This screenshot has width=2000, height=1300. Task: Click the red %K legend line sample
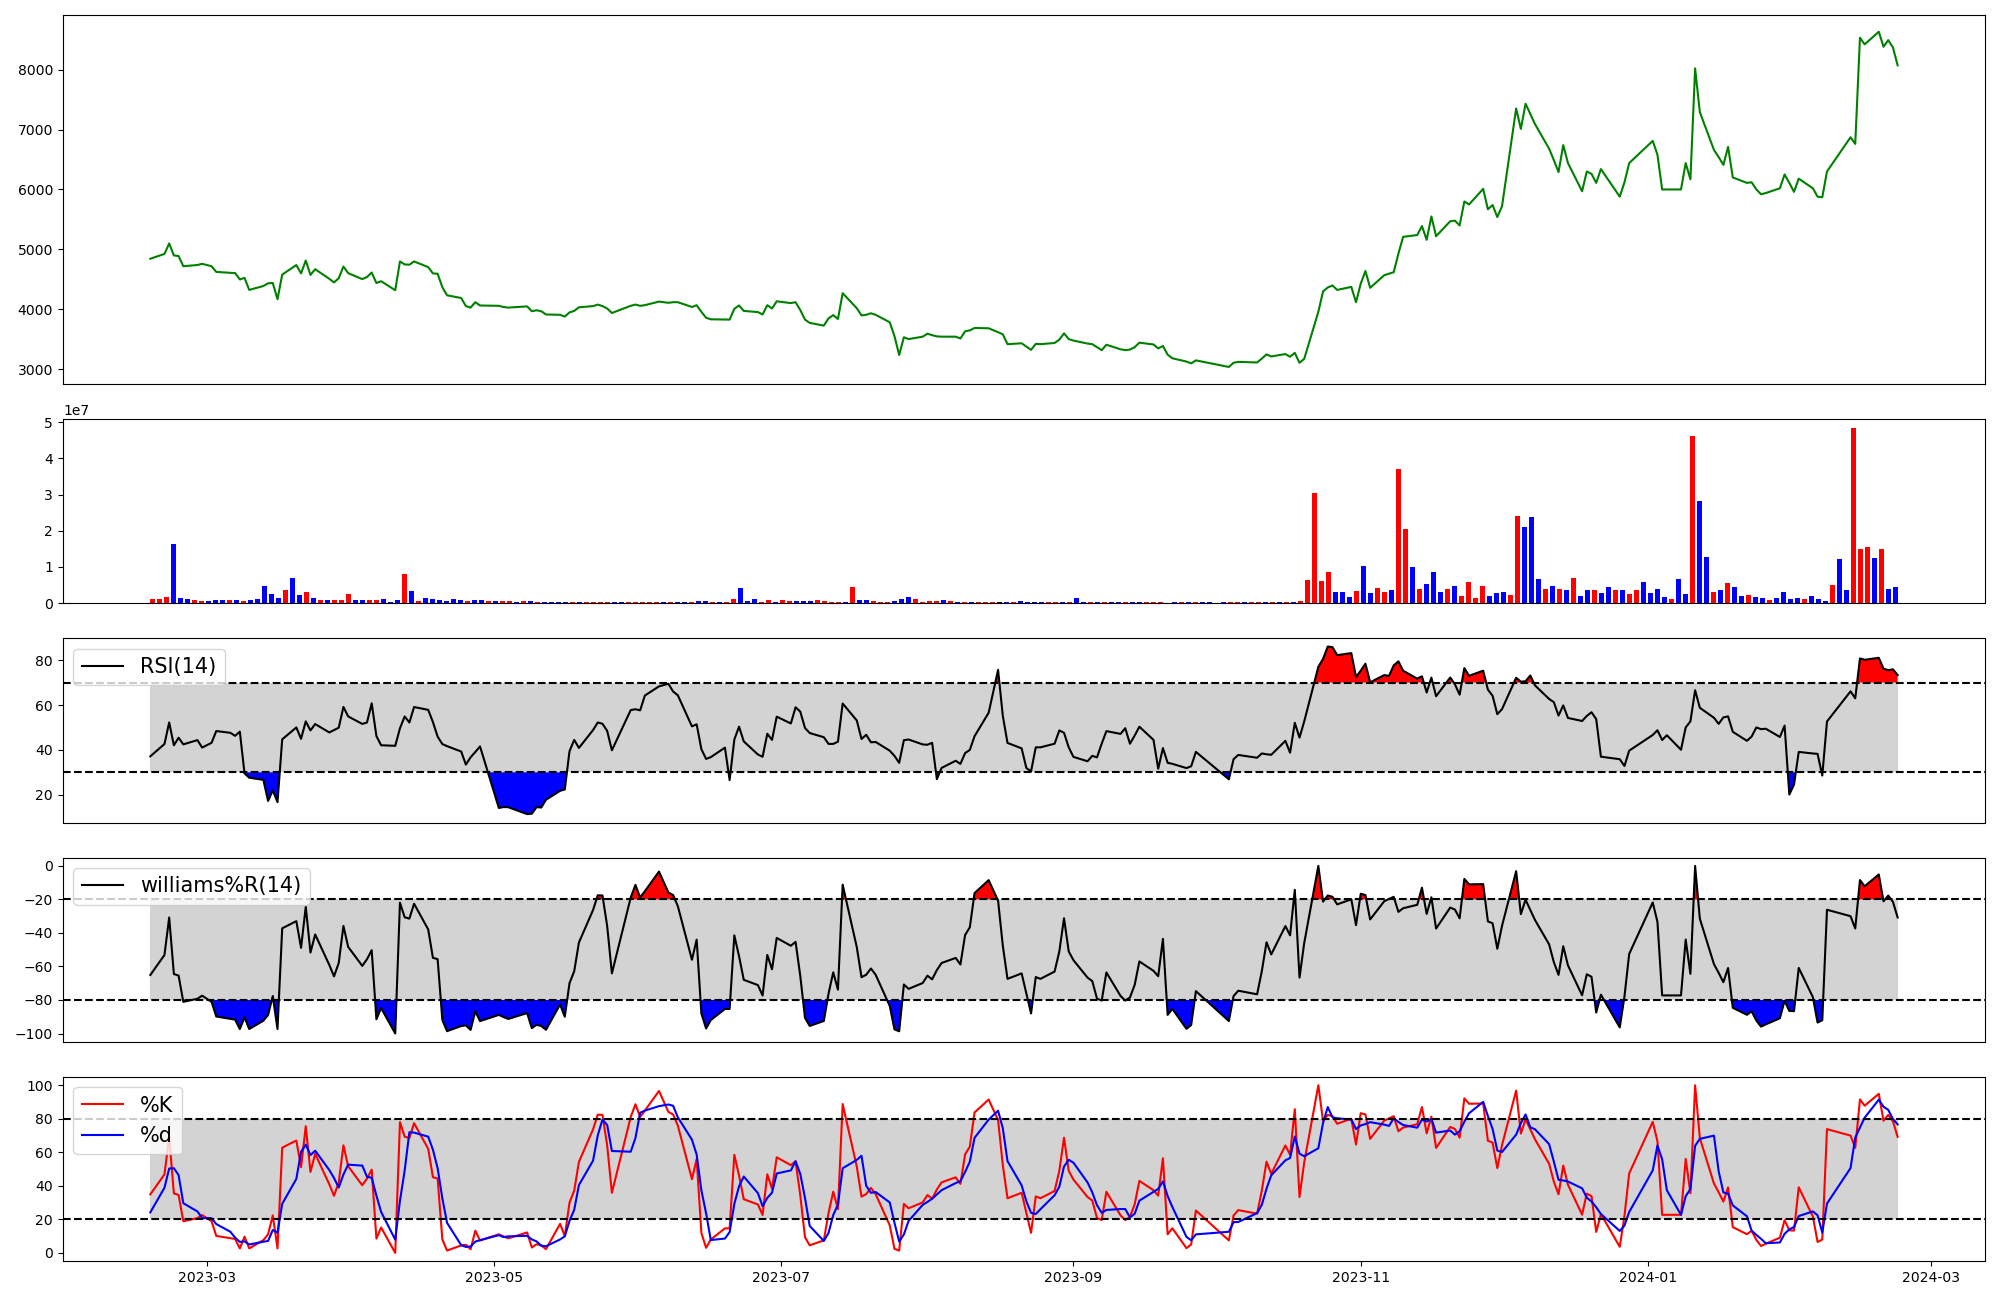[103, 1105]
